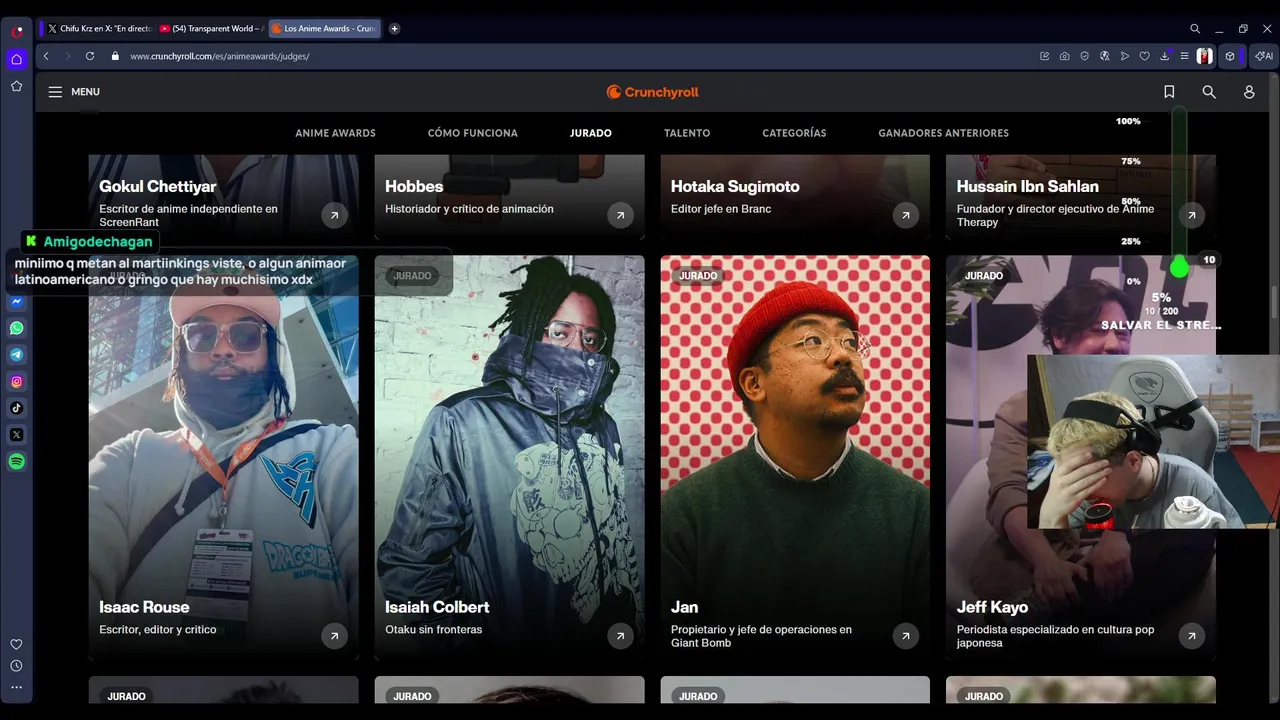Open the privacy shield icon in address bar
This screenshot has width=1280, height=720.
pos(1085,56)
